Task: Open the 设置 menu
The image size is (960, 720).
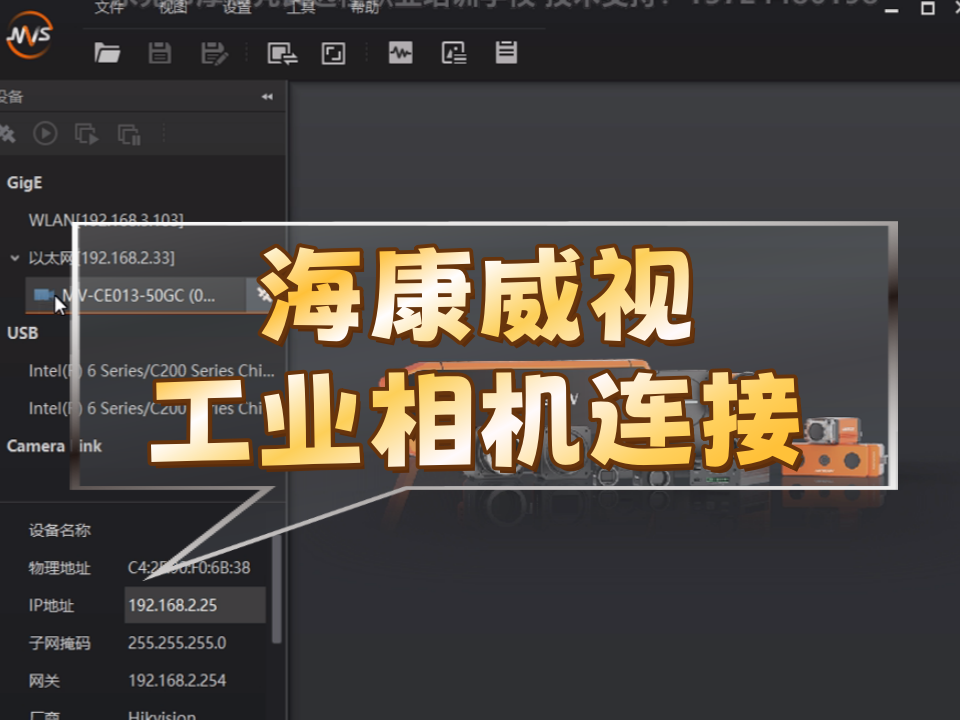Action: (x=237, y=8)
